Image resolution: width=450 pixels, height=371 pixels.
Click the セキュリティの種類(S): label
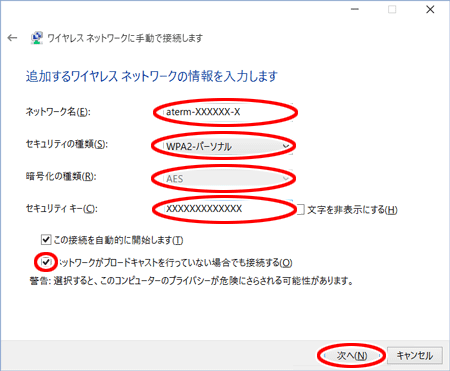pyautogui.click(x=67, y=144)
